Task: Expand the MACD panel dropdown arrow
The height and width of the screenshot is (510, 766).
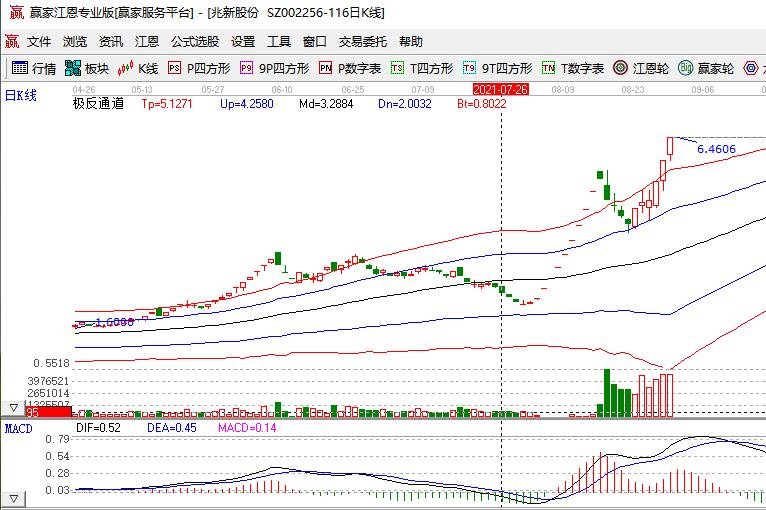Action: [13, 499]
